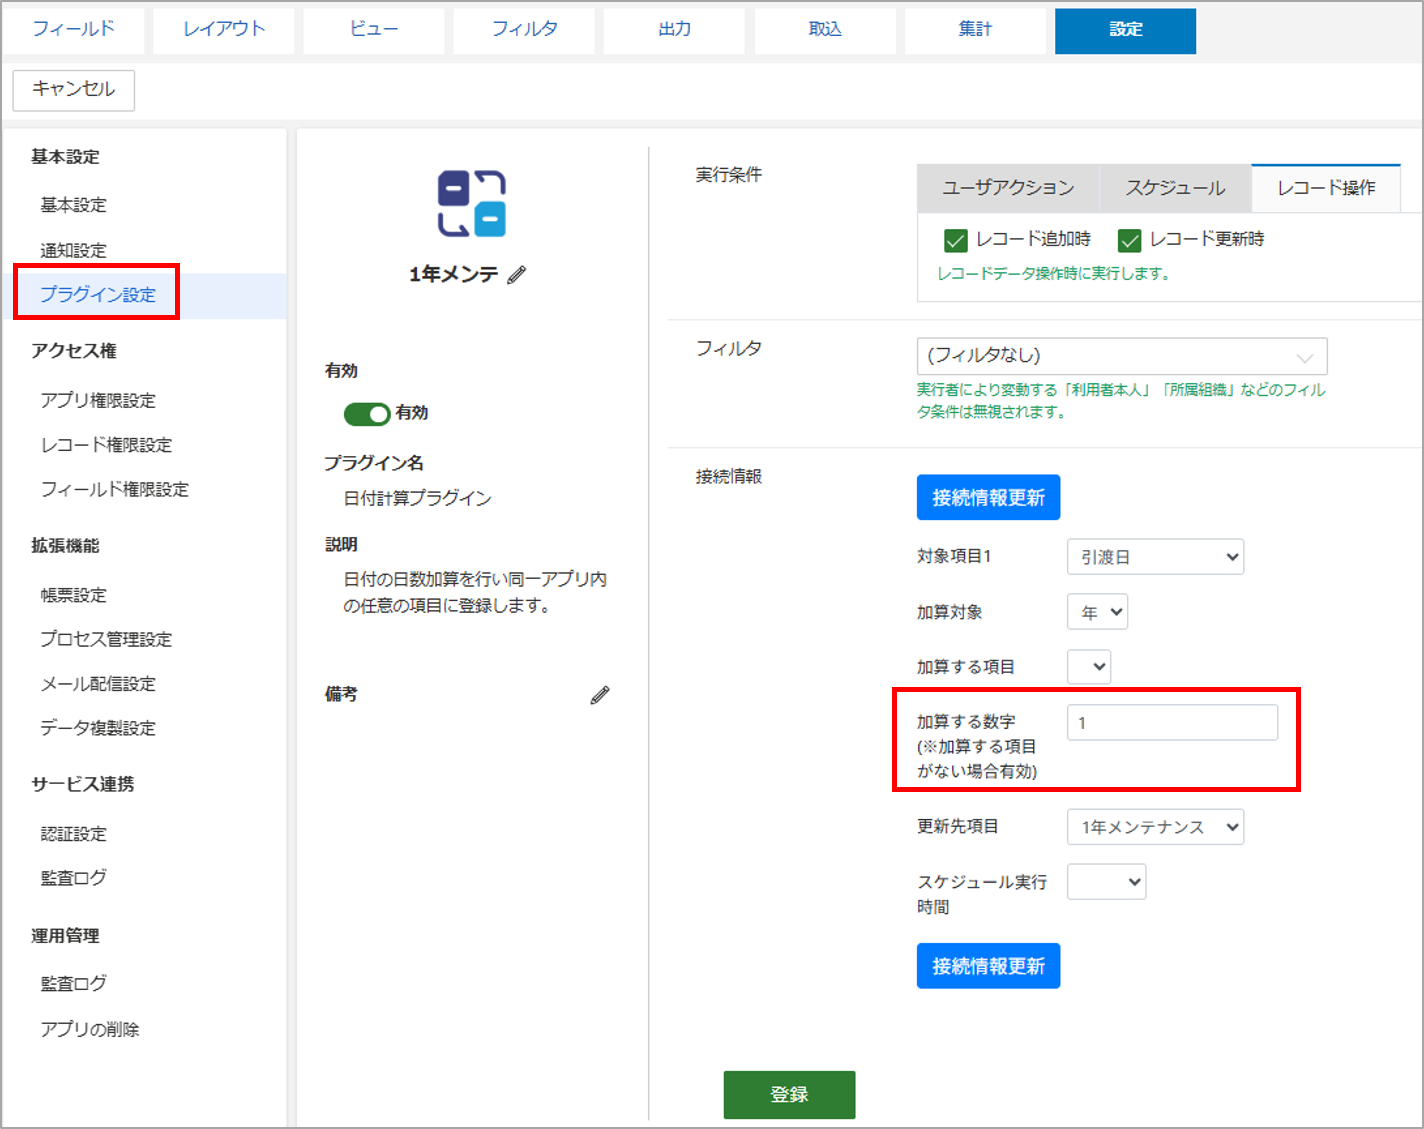Open 監査ログ under サービス連携
This screenshot has width=1424, height=1129.
click(73, 878)
